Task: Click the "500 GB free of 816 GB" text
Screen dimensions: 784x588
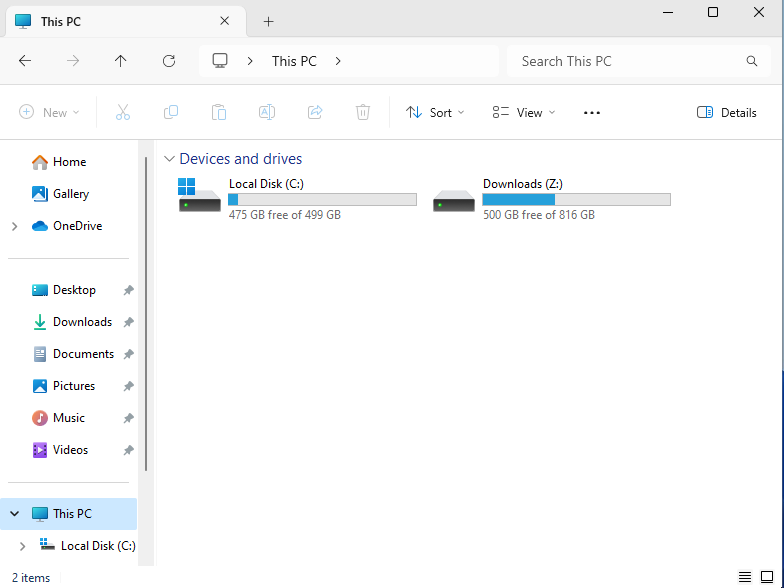Action: coord(538,215)
